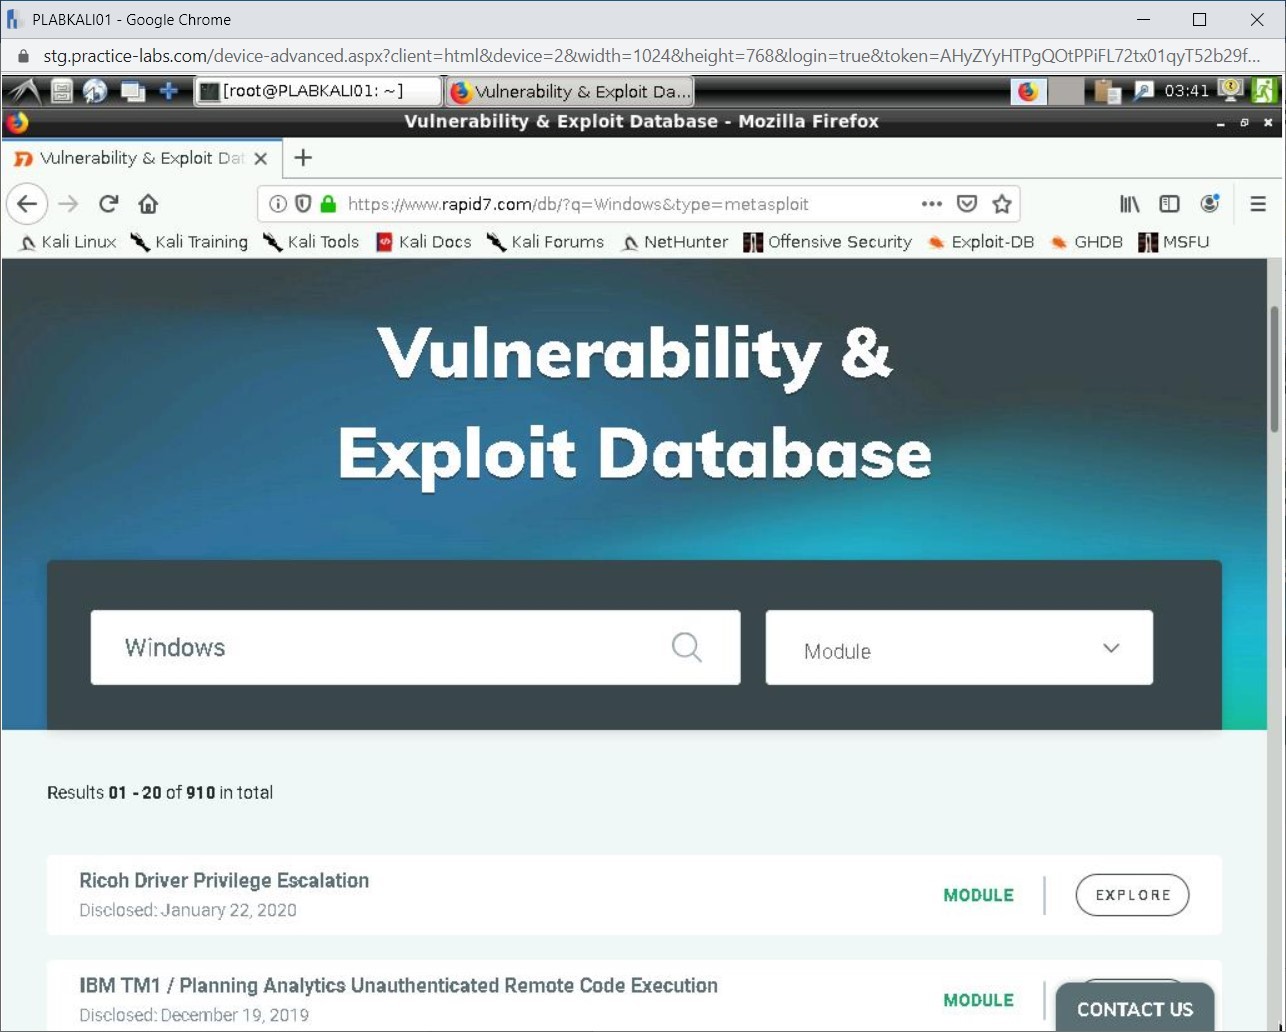Open the page actions three-dot menu
Image resolution: width=1286 pixels, height=1032 pixels.
click(x=931, y=204)
